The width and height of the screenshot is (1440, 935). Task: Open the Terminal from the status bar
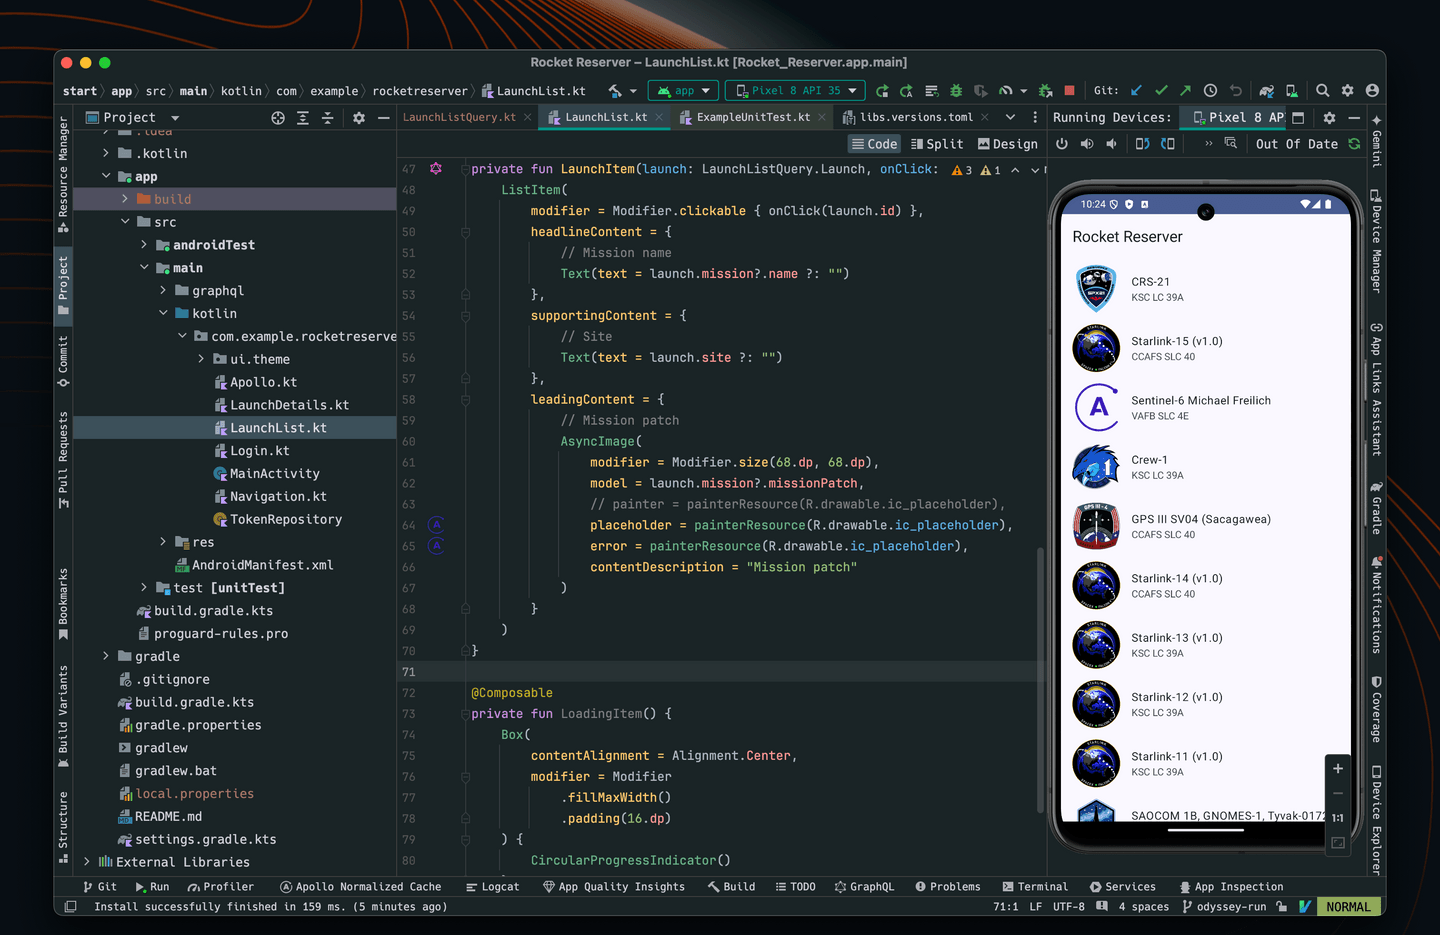pyautogui.click(x=1035, y=886)
